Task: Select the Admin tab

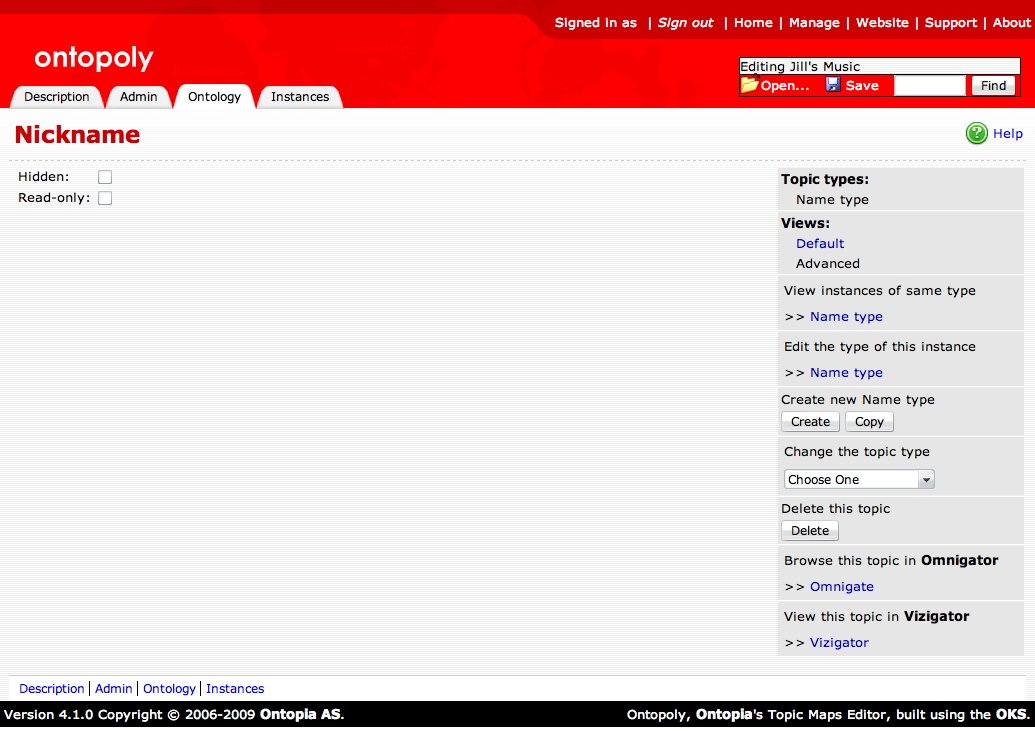Action: (138, 97)
